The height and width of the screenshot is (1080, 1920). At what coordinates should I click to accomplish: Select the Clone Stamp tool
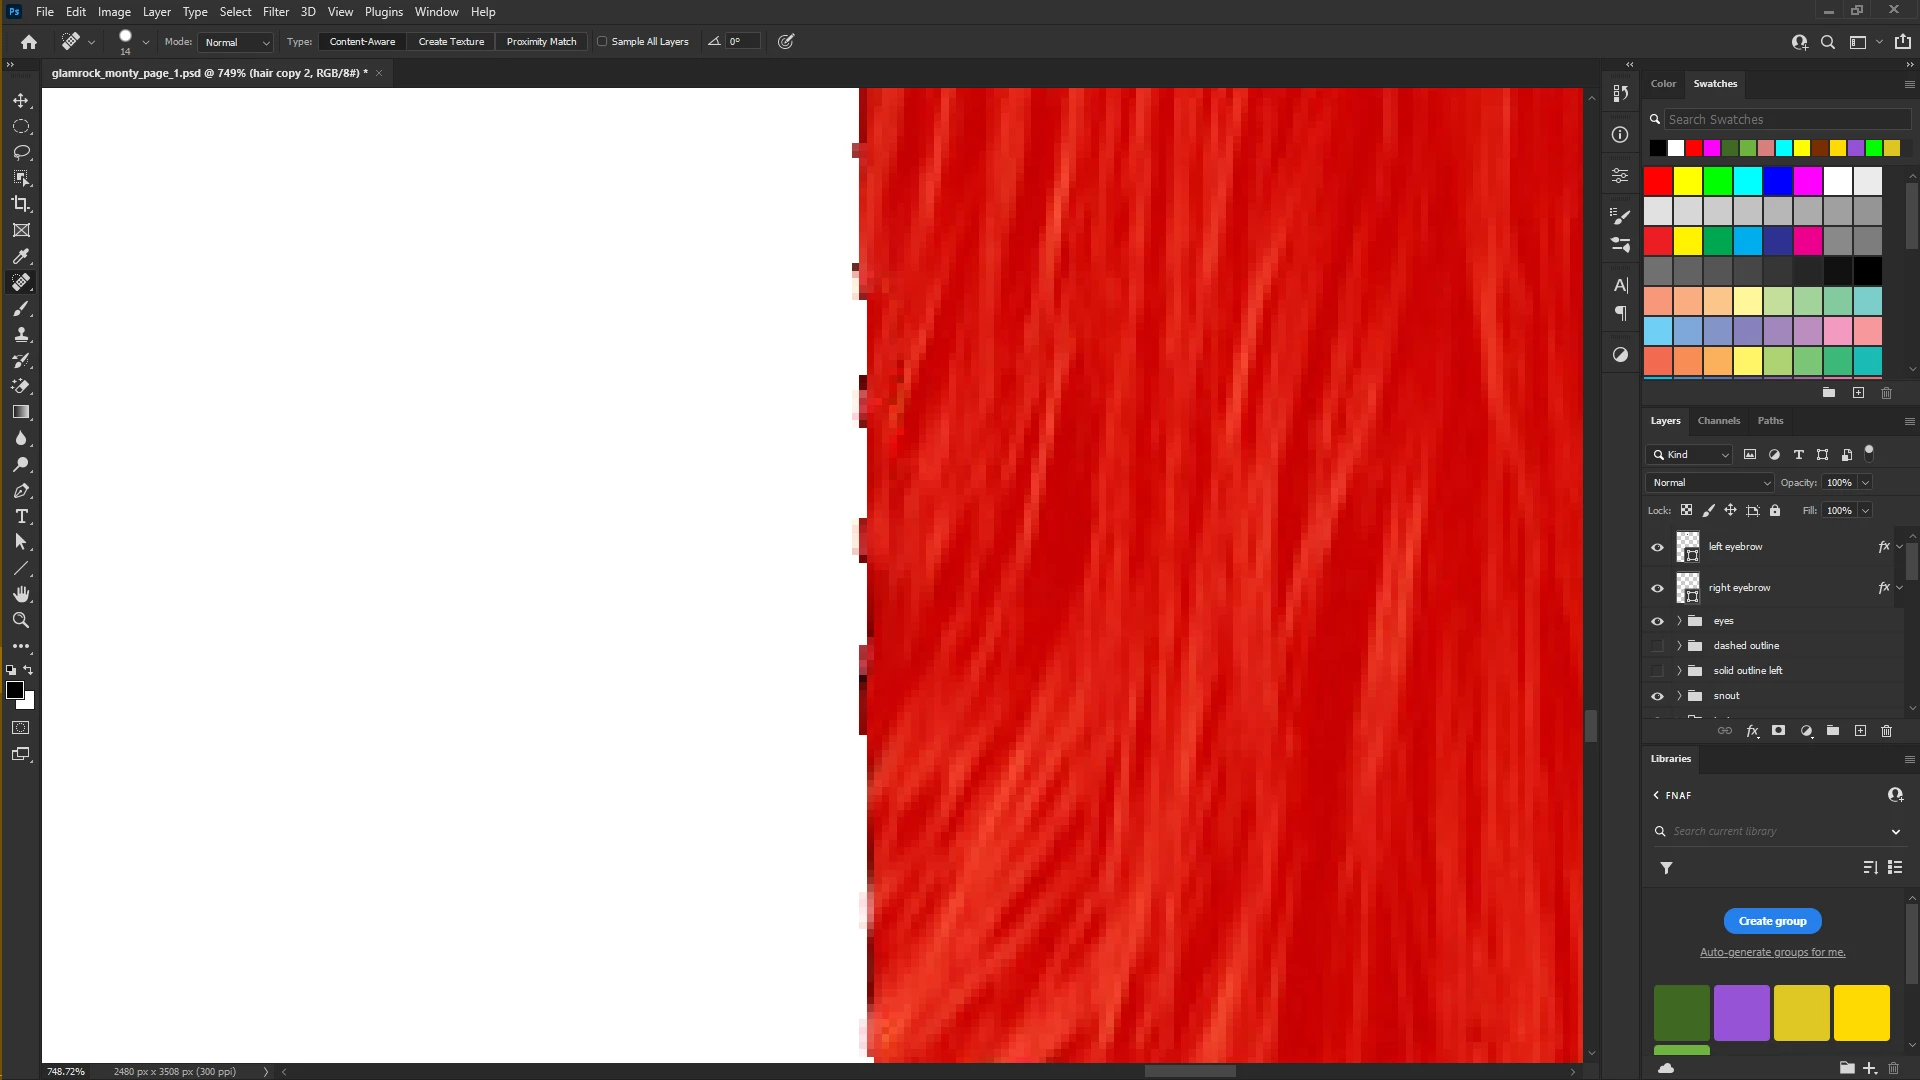(21, 335)
